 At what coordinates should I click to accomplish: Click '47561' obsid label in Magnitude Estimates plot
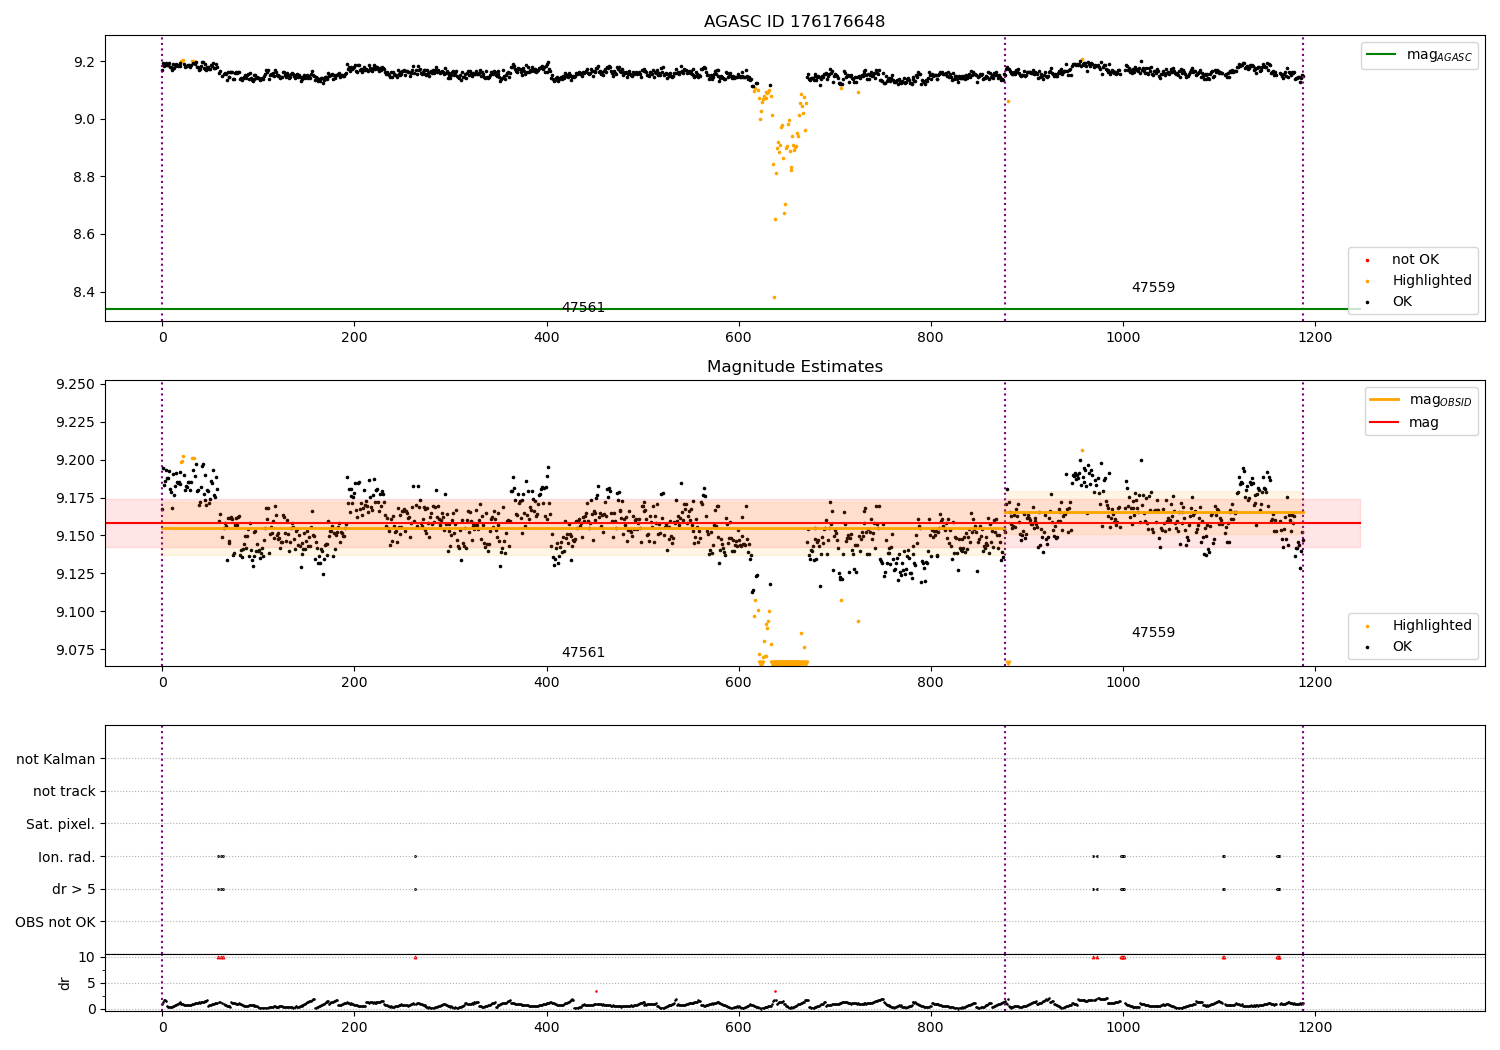[x=583, y=653]
